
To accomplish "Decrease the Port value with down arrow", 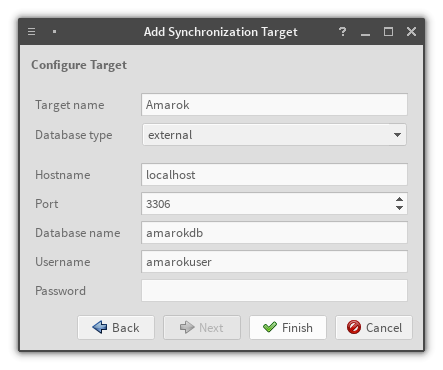I will coord(399,208).
